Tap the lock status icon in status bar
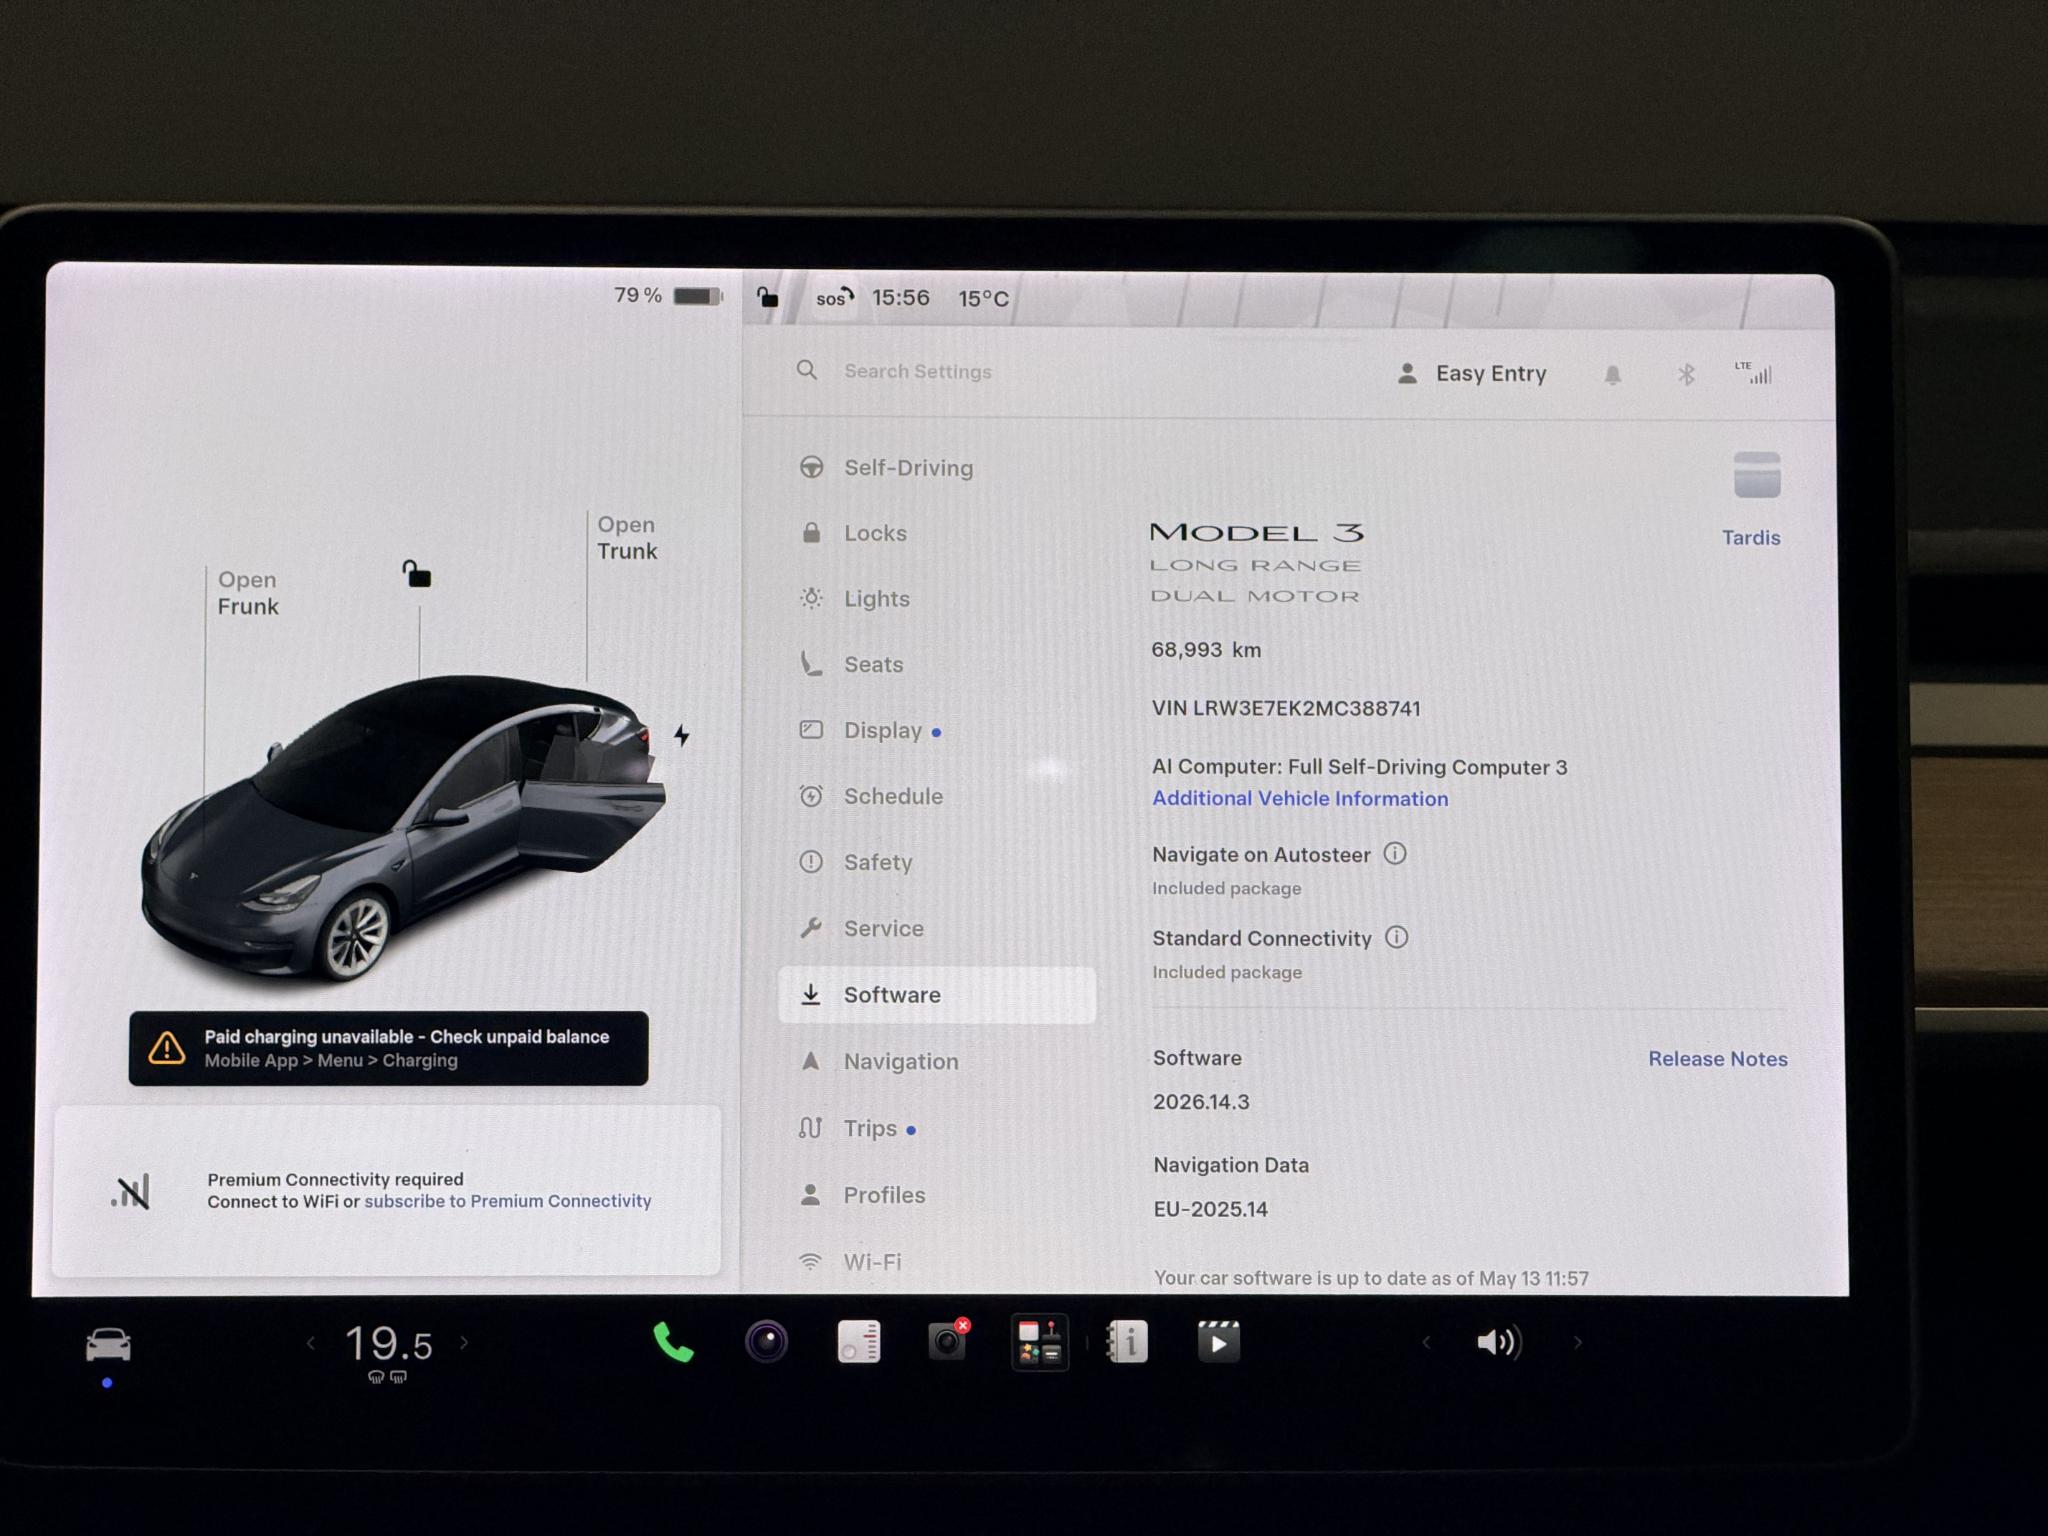Screen dimensions: 2048x1536 [767, 297]
